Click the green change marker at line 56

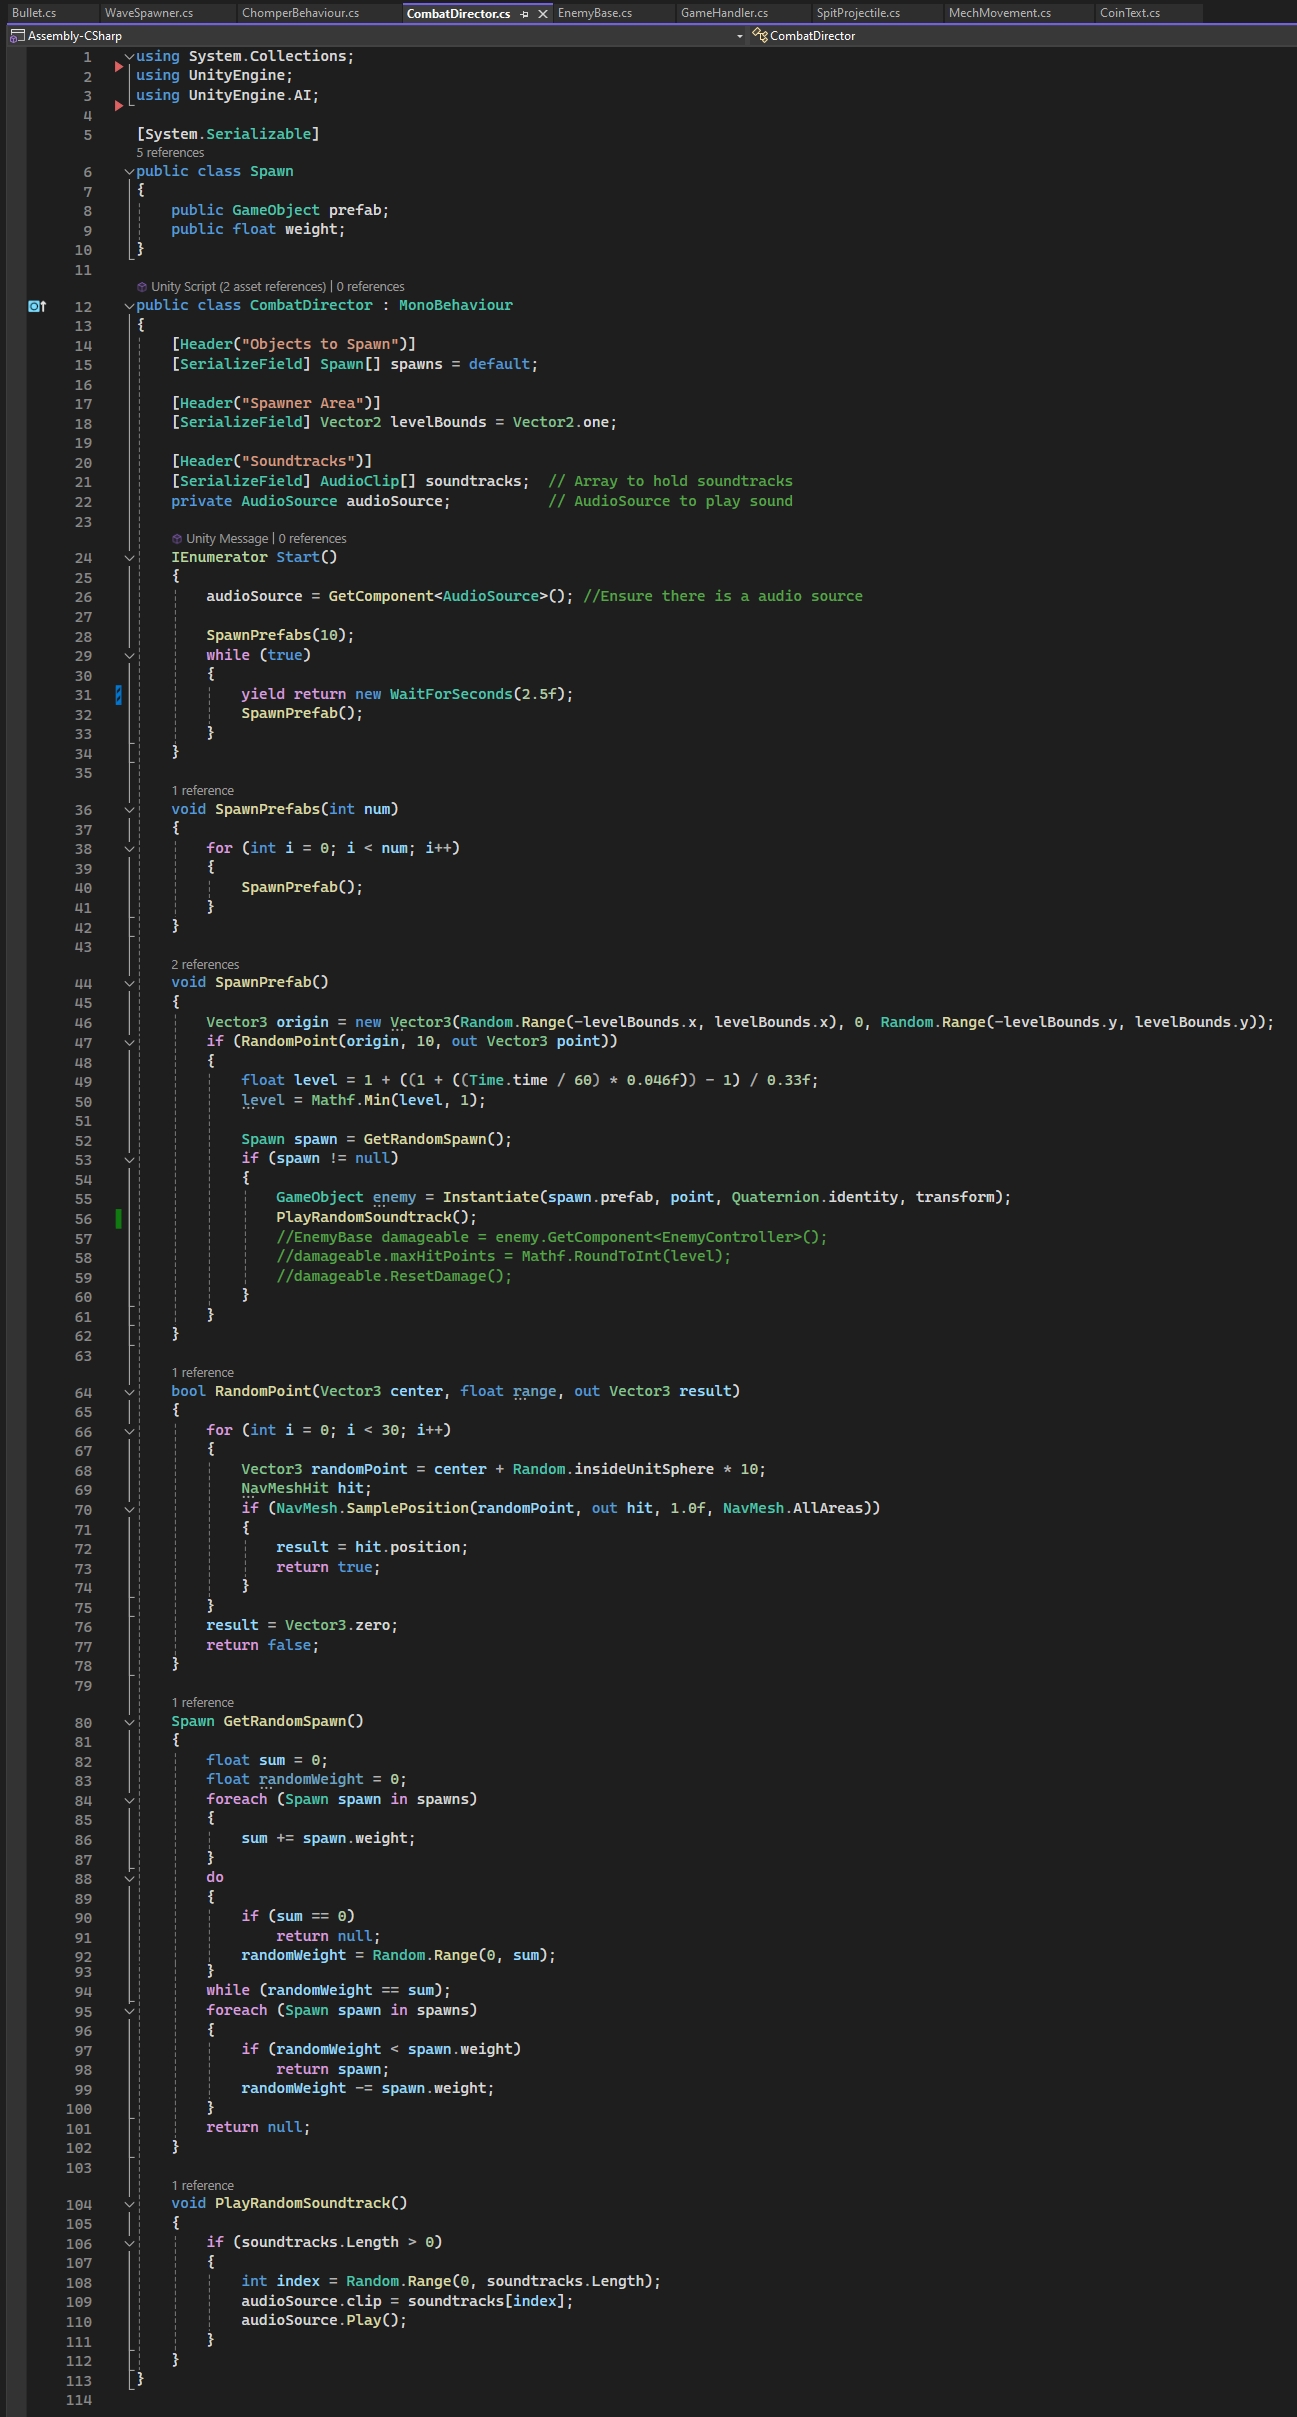118,1218
